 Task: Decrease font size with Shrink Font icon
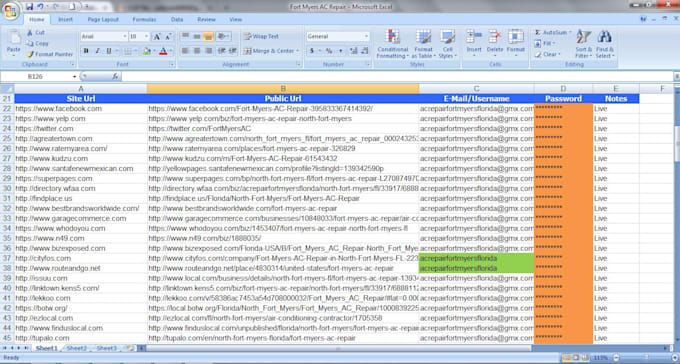click(x=168, y=37)
